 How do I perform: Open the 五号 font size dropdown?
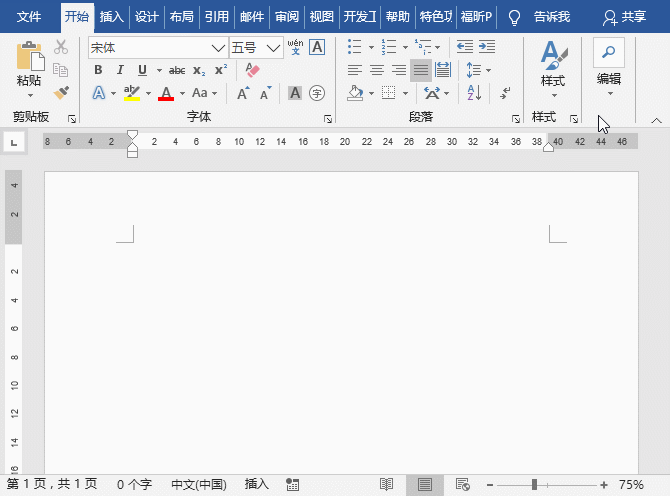tap(273, 48)
